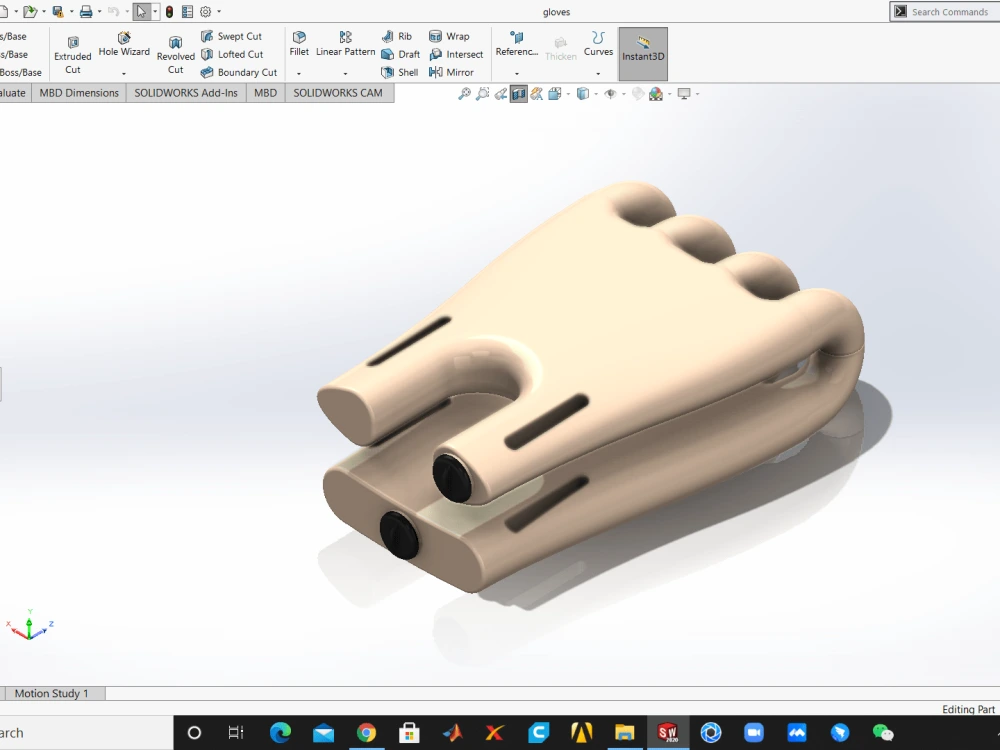The image size is (1000, 750).
Task: Click the Boundary Cut tool
Action: [239, 72]
